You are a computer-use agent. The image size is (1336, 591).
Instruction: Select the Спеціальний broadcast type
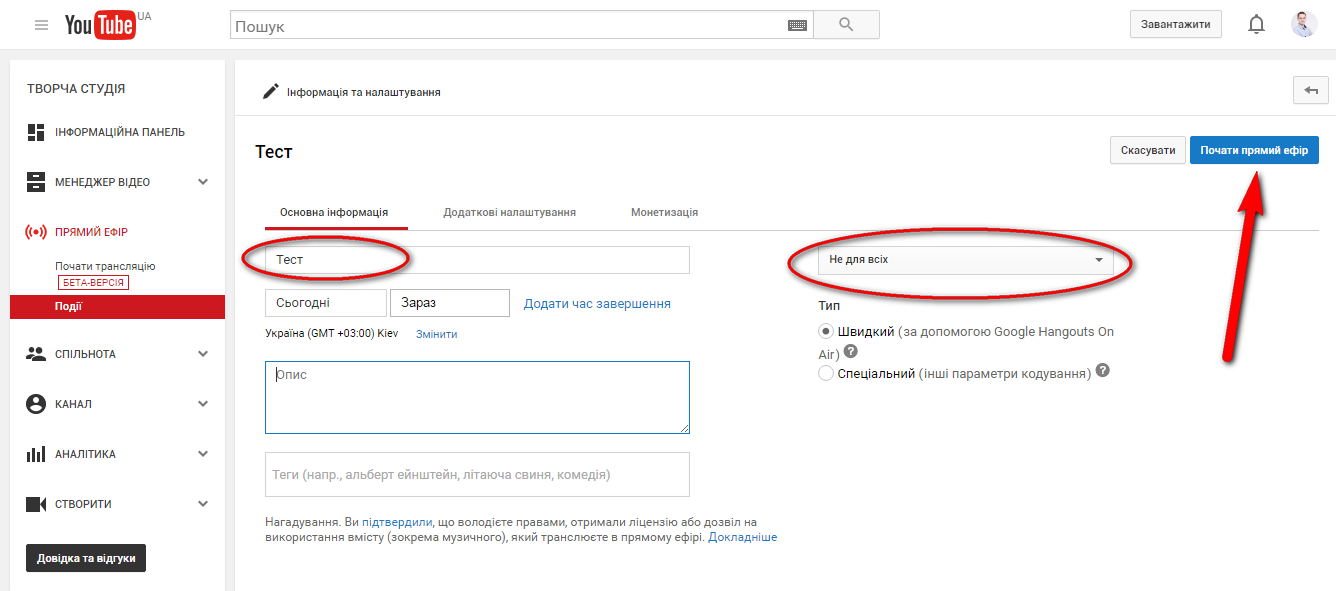[826, 373]
